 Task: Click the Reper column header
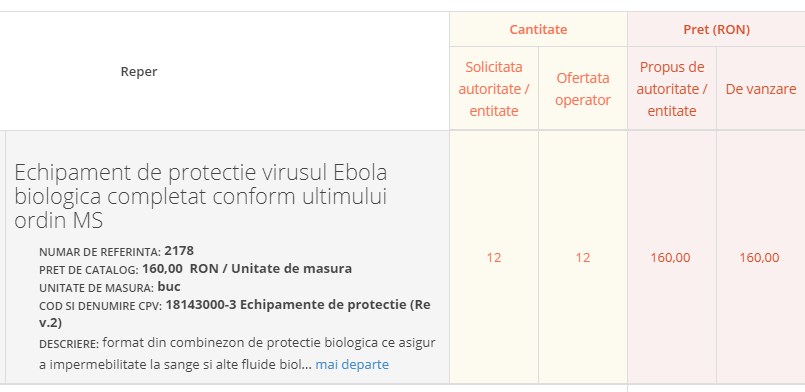pos(139,71)
